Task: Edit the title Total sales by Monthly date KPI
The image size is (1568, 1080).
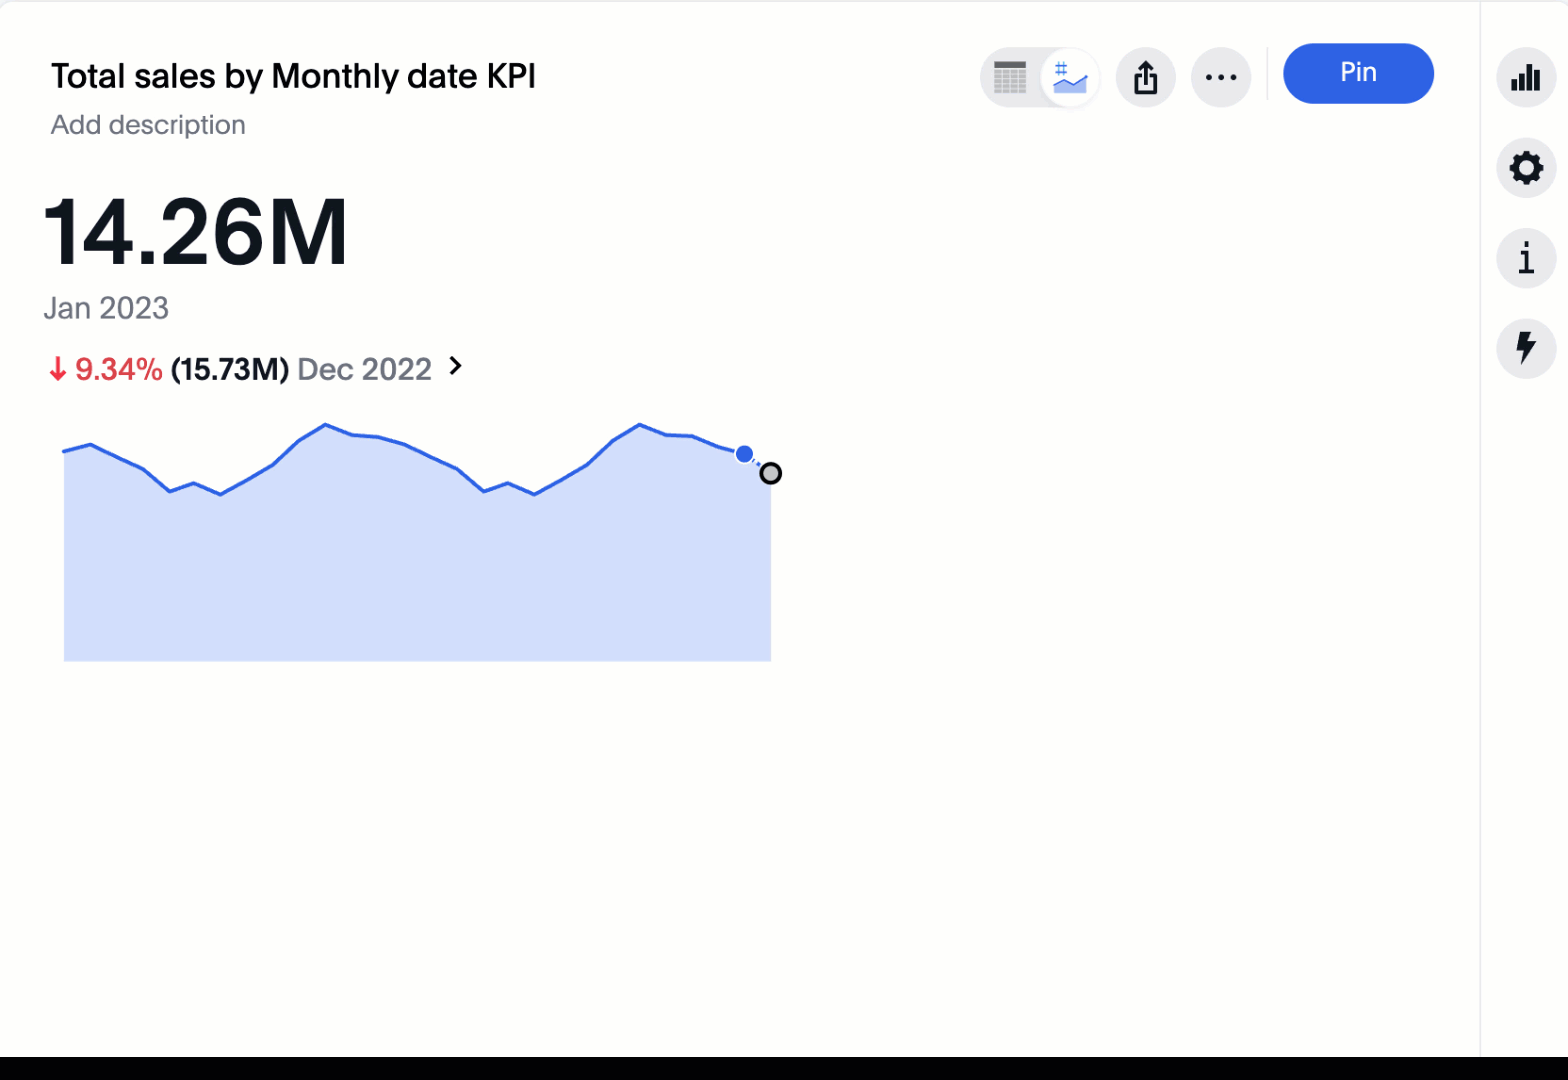Action: [293, 77]
